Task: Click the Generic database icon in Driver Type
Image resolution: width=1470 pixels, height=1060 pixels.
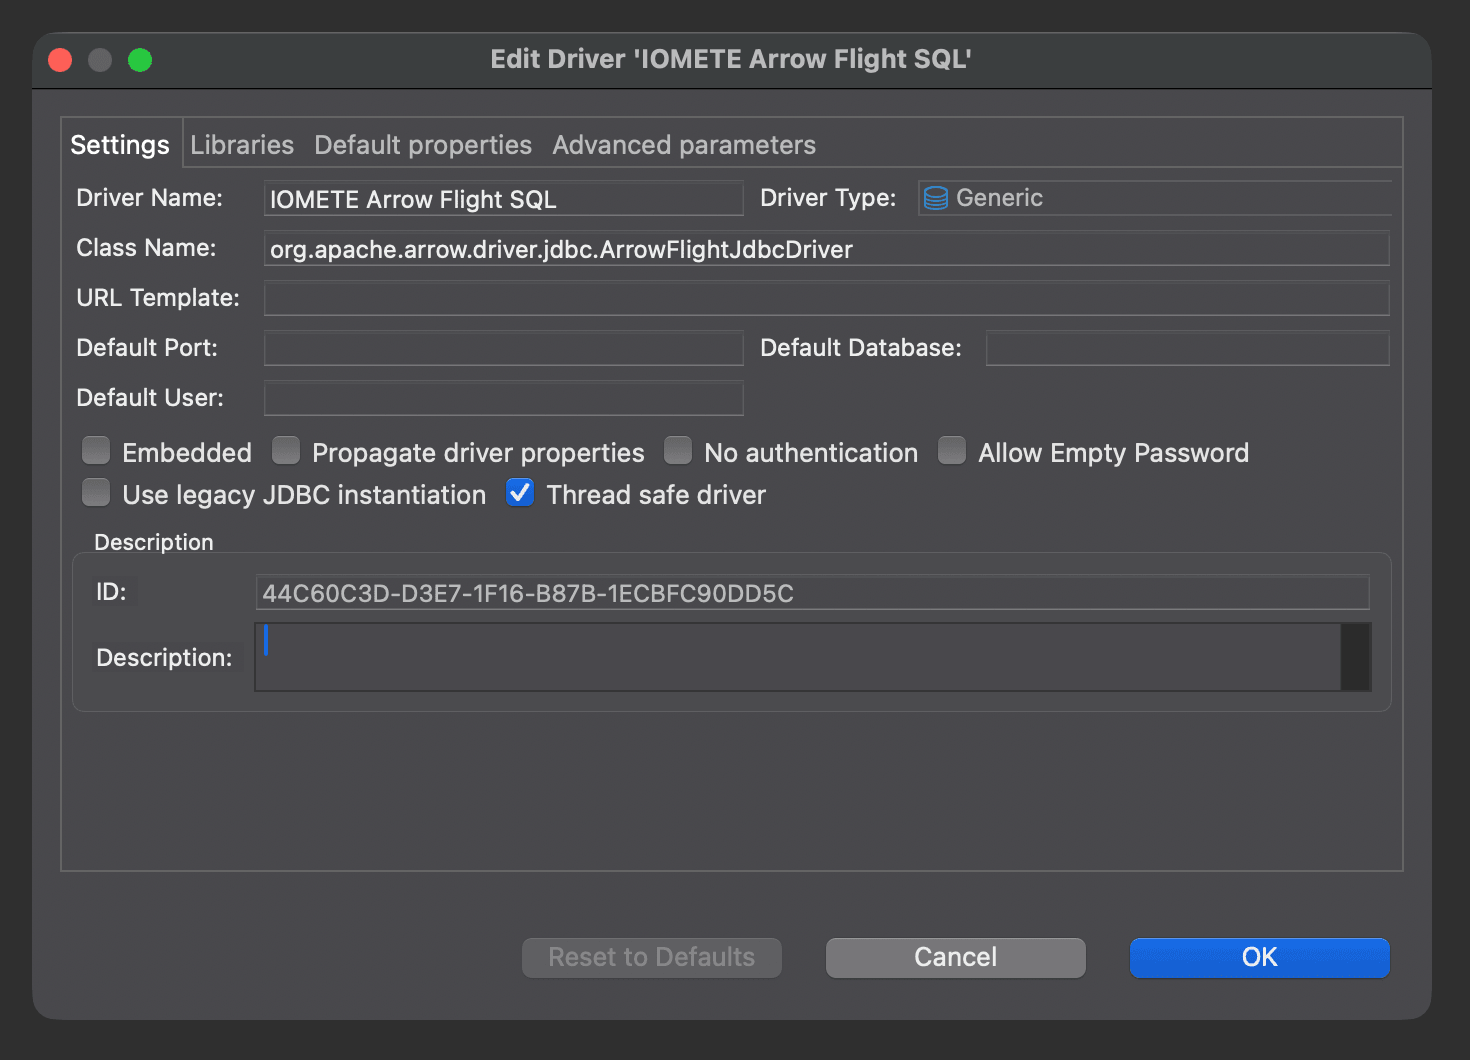Action: click(935, 198)
